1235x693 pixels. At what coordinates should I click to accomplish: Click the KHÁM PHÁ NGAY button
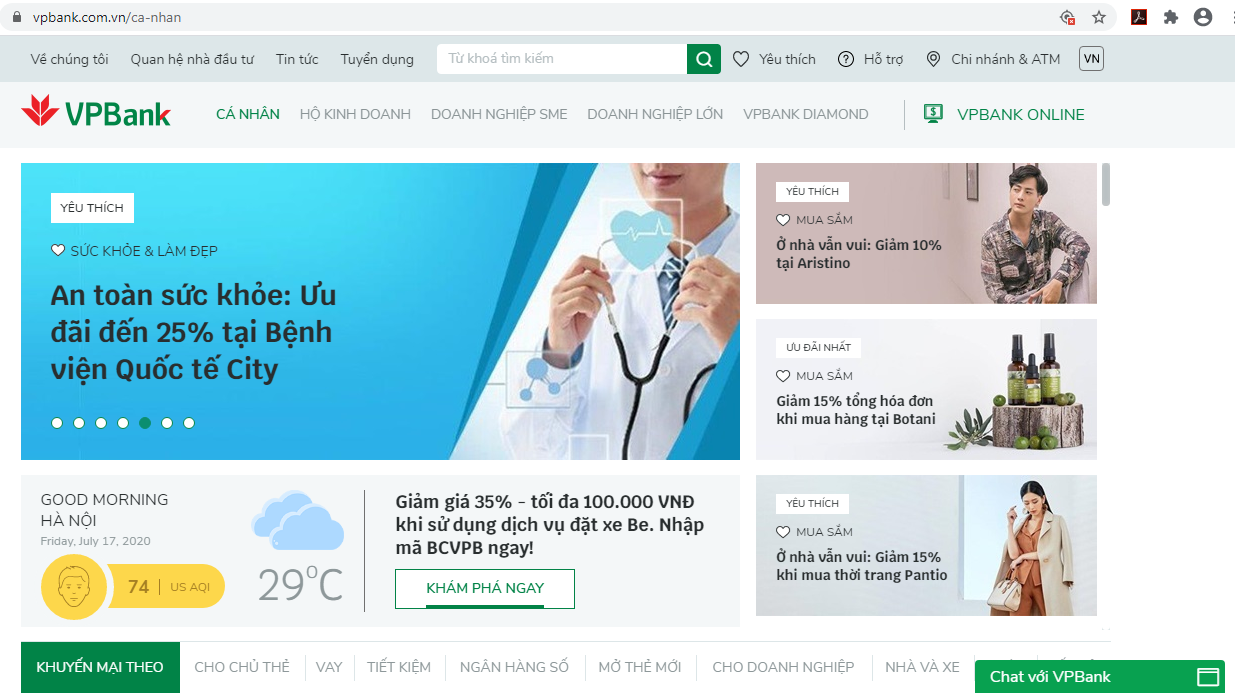(x=485, y=589)
